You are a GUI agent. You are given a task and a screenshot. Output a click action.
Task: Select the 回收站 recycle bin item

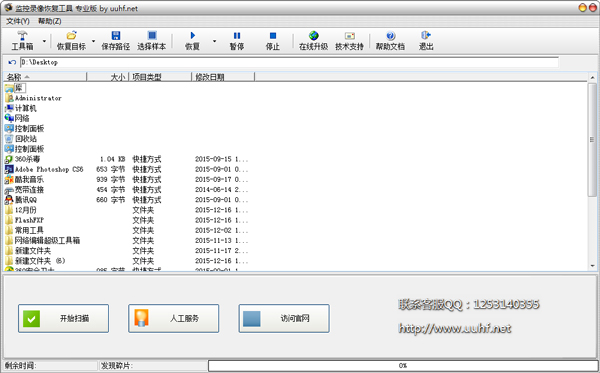click(21, 138)
